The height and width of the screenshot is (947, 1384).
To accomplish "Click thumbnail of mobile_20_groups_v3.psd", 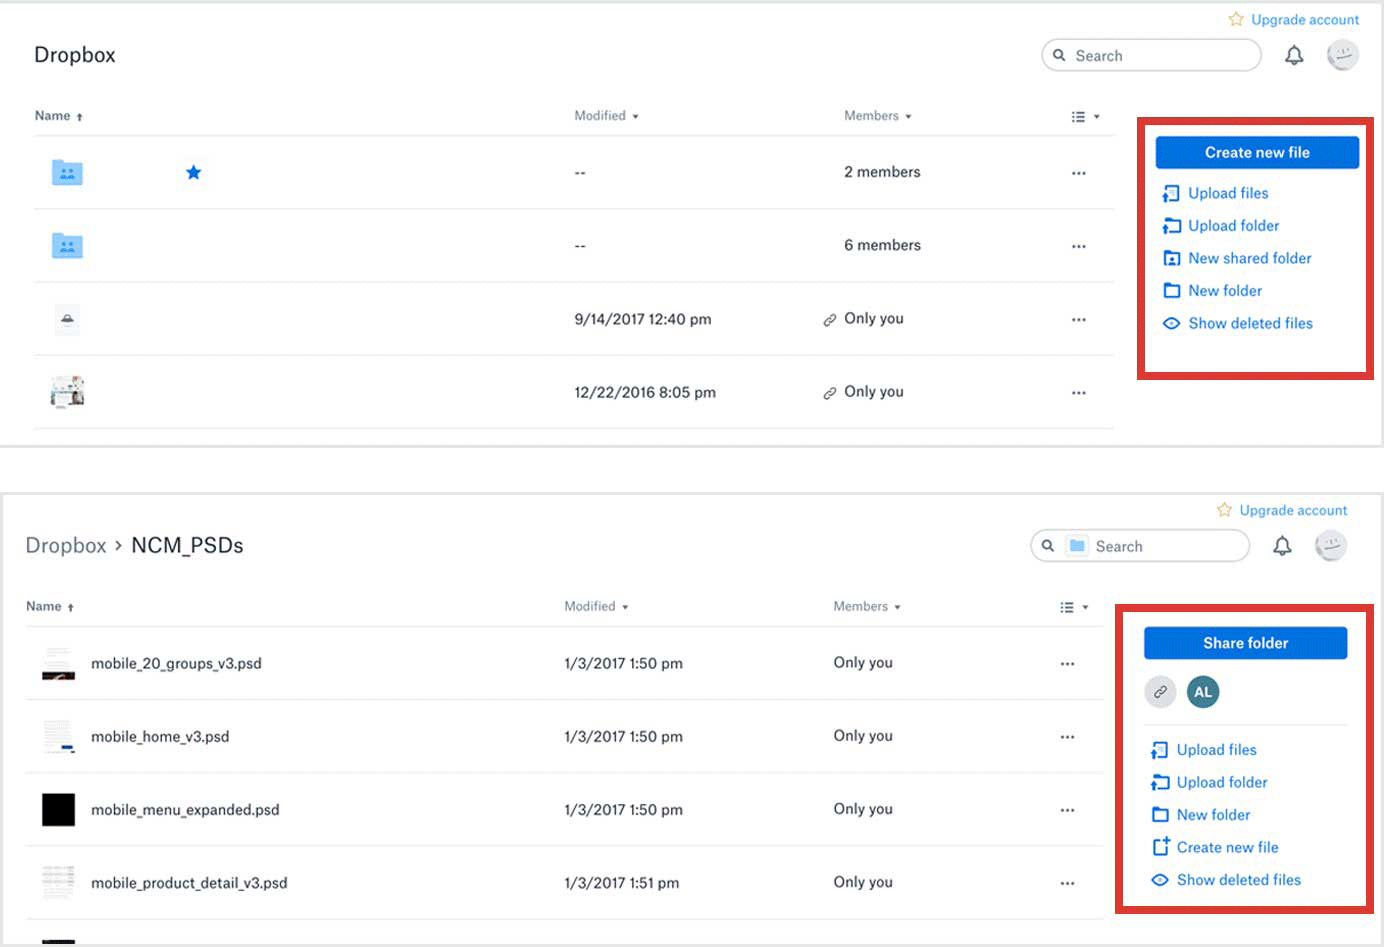I will coord(58,663).
